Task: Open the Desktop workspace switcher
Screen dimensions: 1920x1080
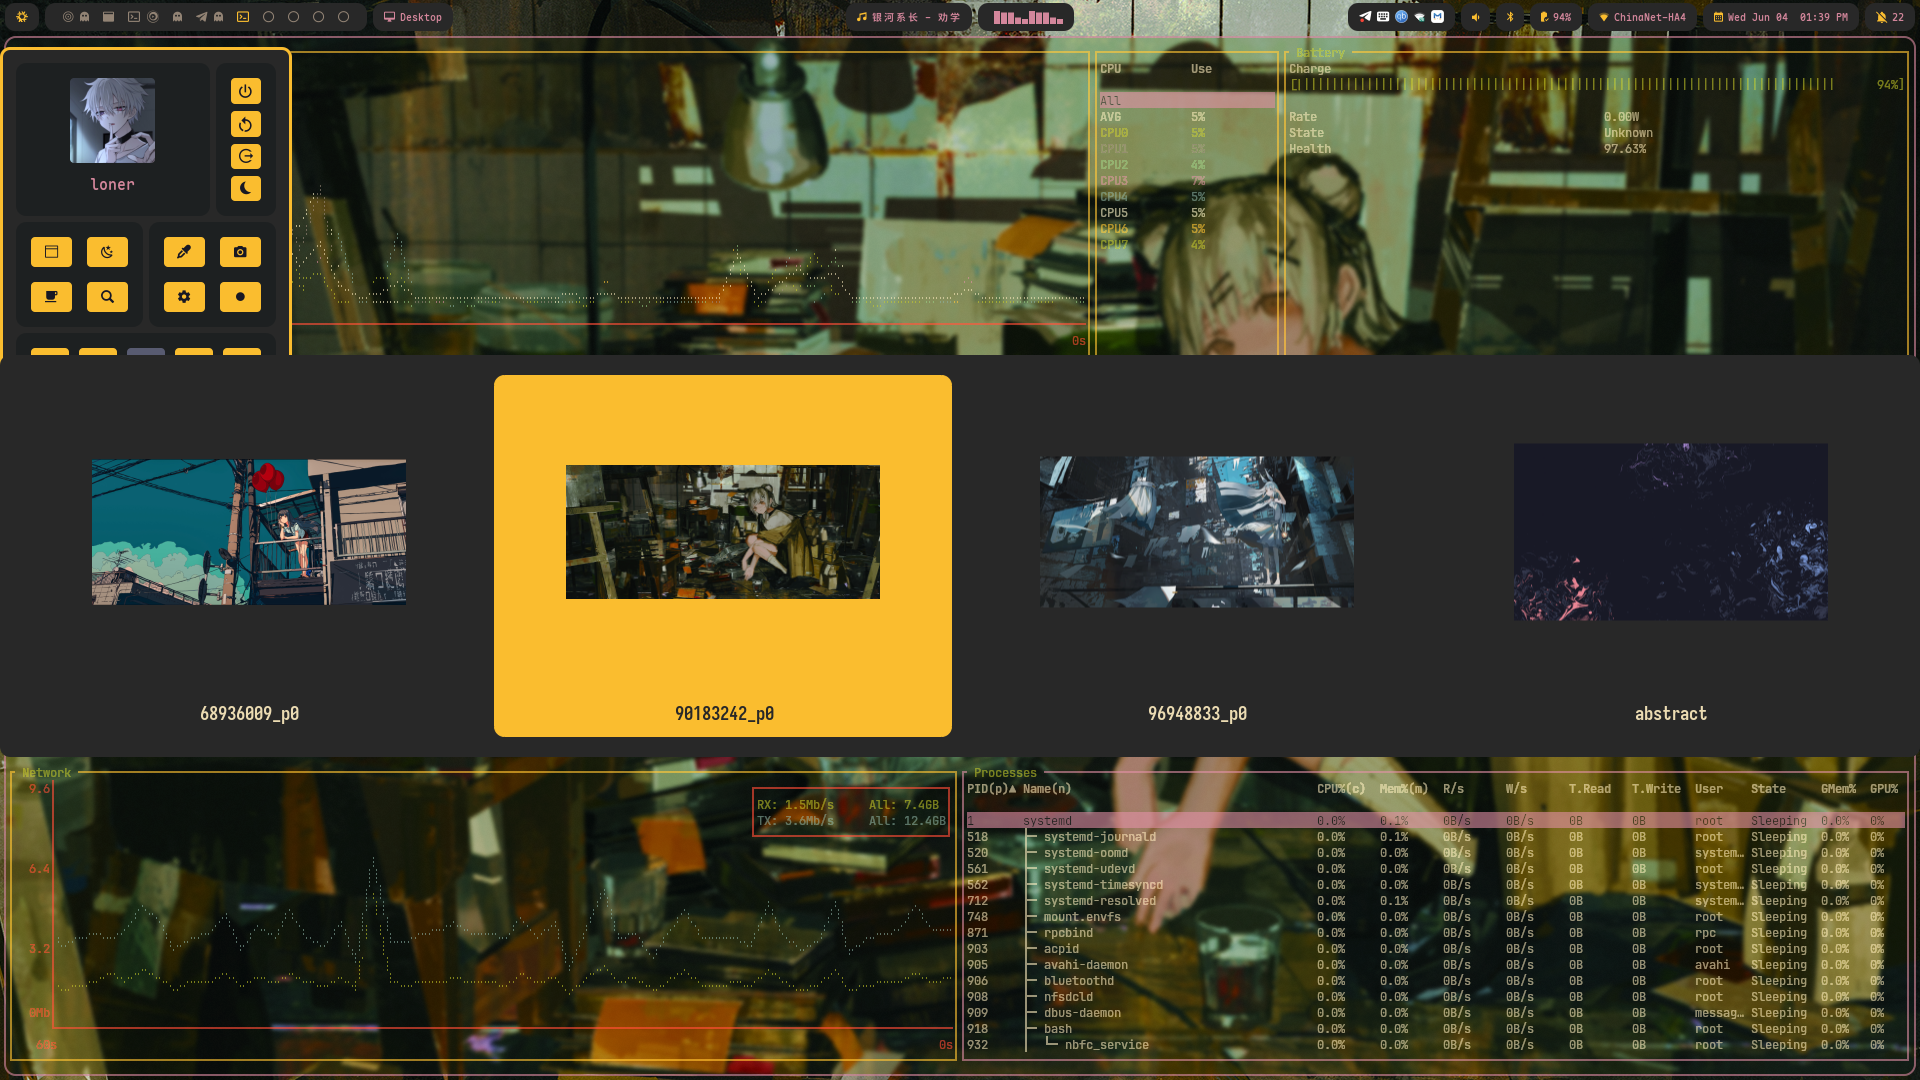Action: tap(412, 17)
